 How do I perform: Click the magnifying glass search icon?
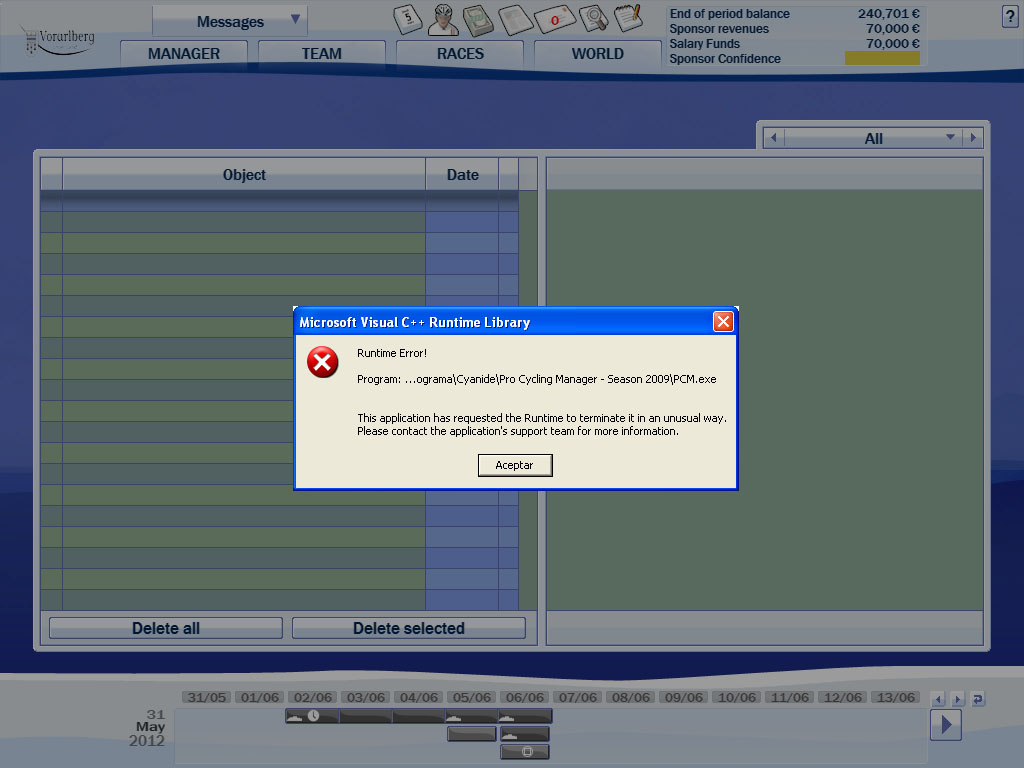coord(593,17)
